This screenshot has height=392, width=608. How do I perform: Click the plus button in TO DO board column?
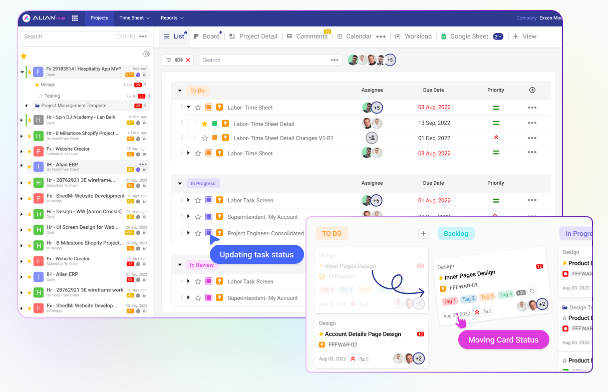(x=423, y=233)
